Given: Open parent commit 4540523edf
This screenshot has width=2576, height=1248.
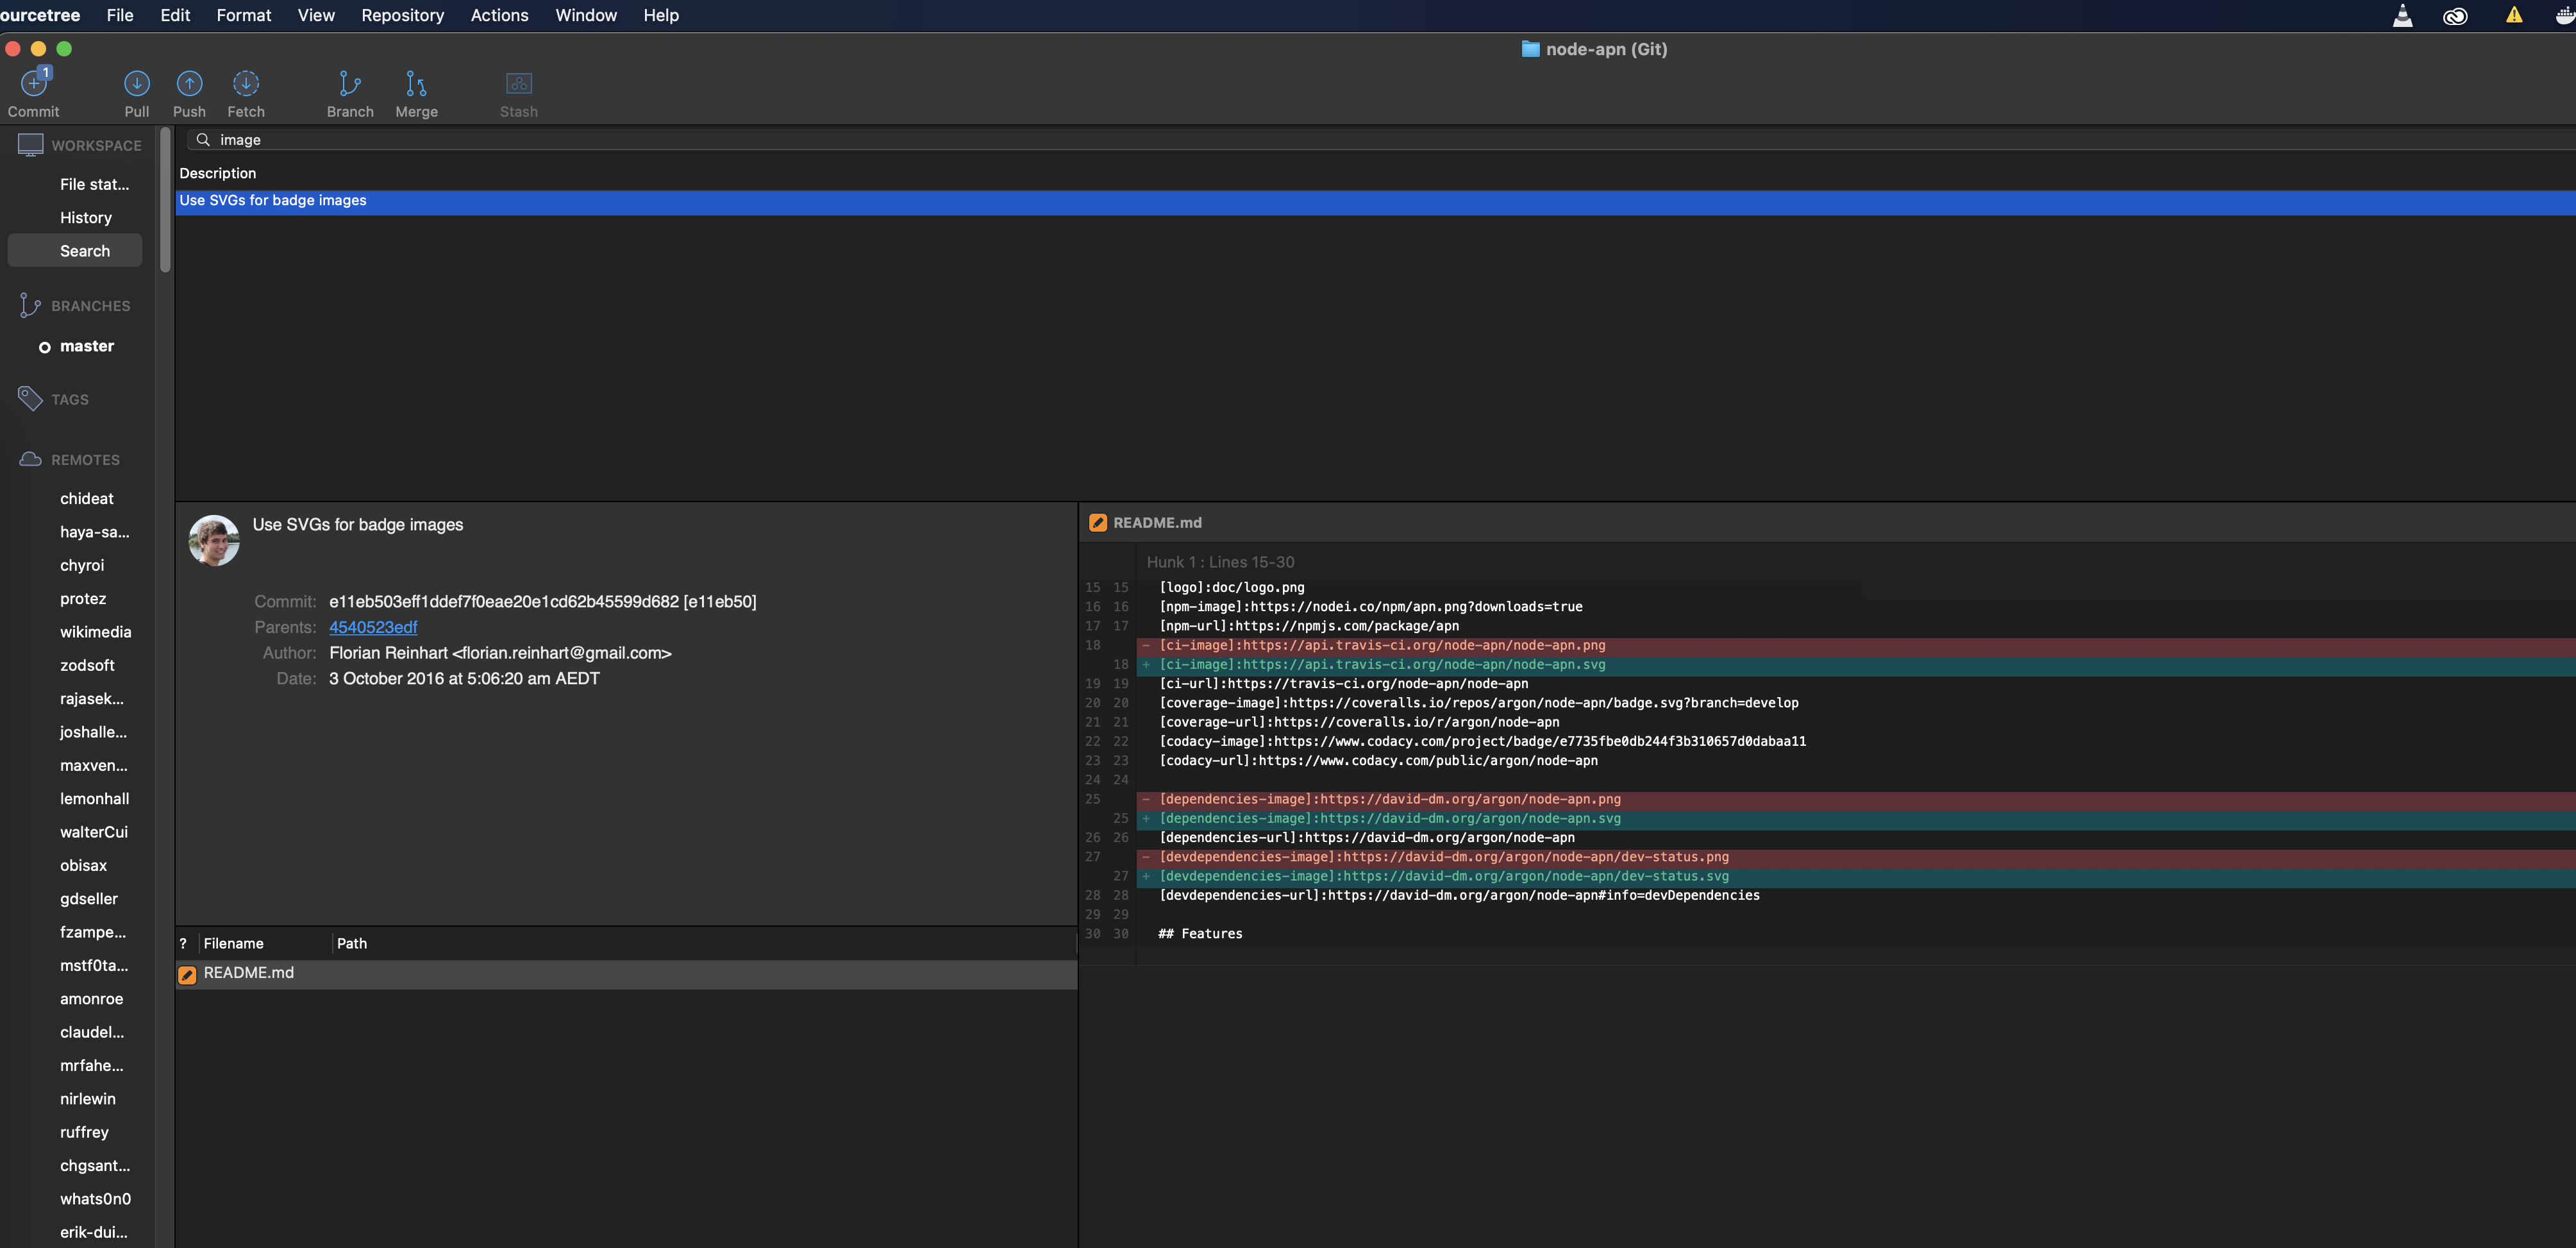Looking at the screenshot, I should pos(373,627).
